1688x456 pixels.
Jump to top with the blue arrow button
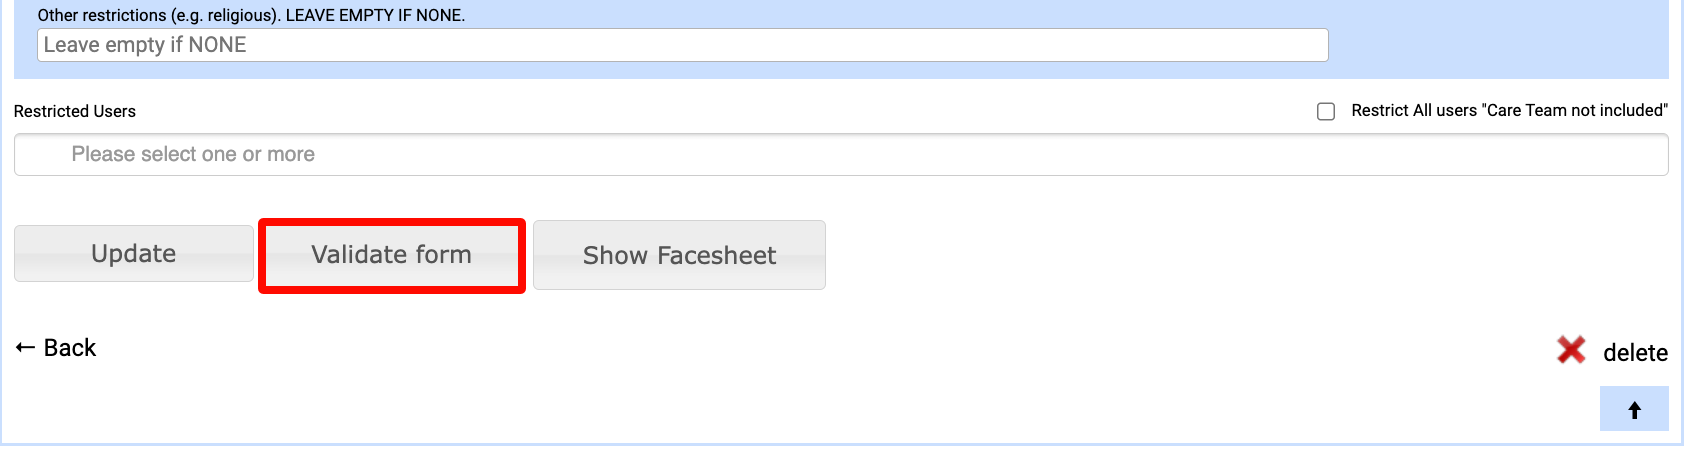pyautogui.click(x=1634, y=409)
